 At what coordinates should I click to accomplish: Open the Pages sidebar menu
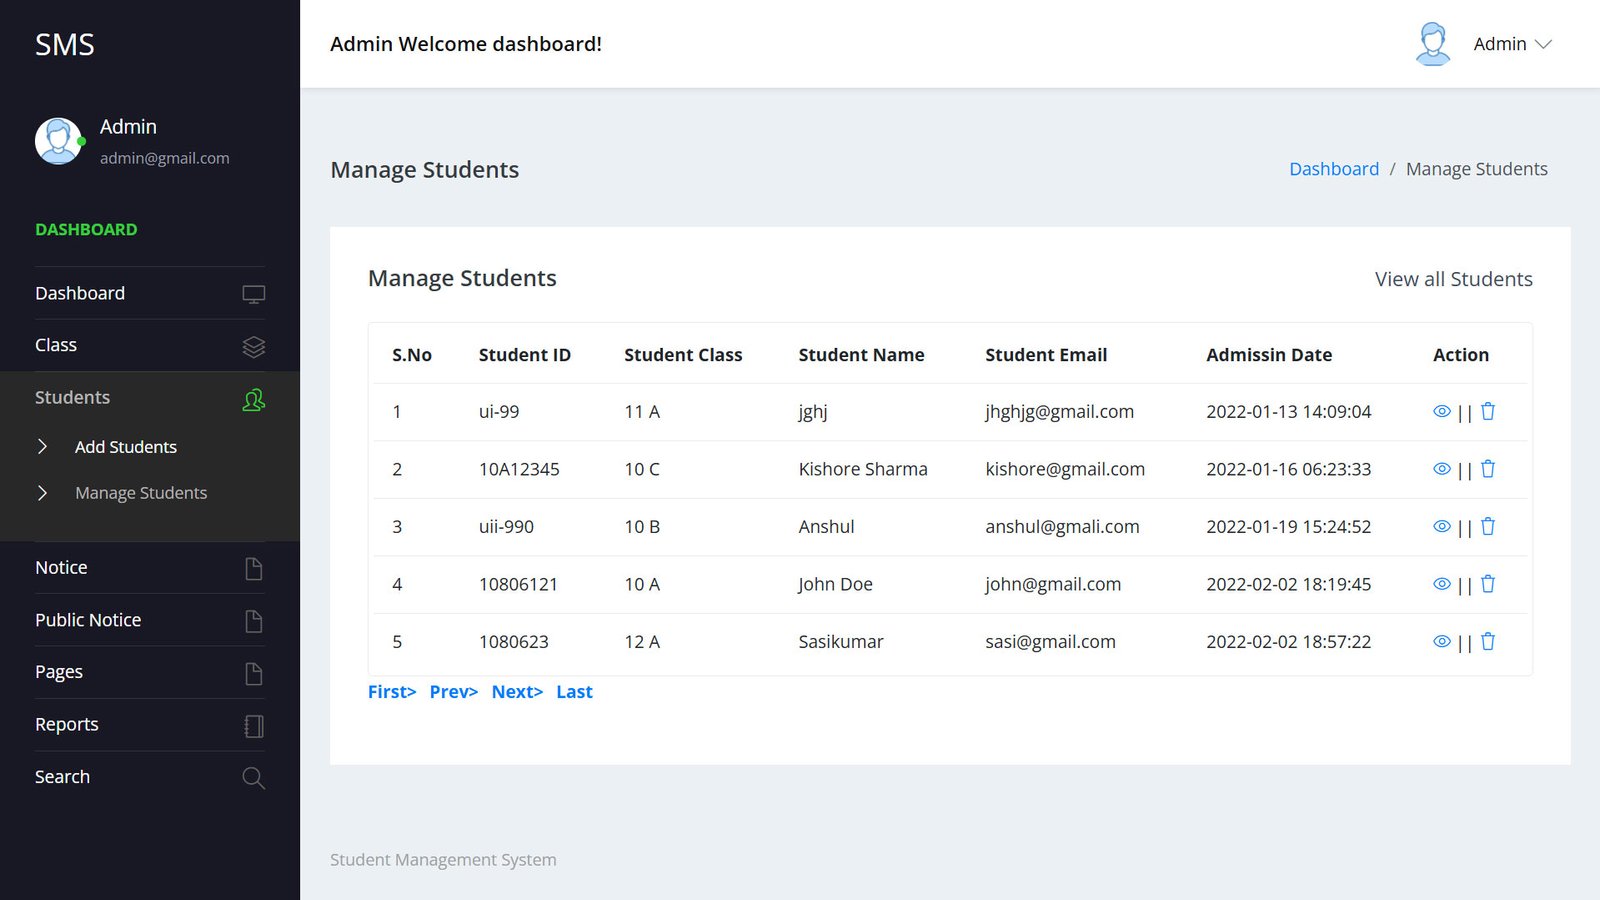[150, 672]
